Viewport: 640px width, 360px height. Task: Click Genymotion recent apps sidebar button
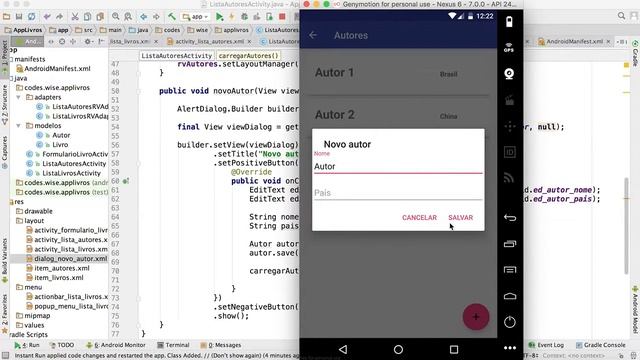[x=510, y=244]
